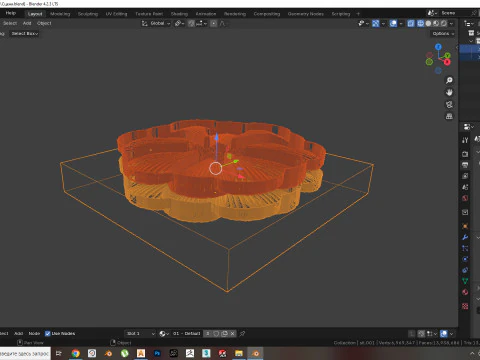The image size is (480, 360).
Task: Open the View Layer properties tab
Action: click(465, 176)
